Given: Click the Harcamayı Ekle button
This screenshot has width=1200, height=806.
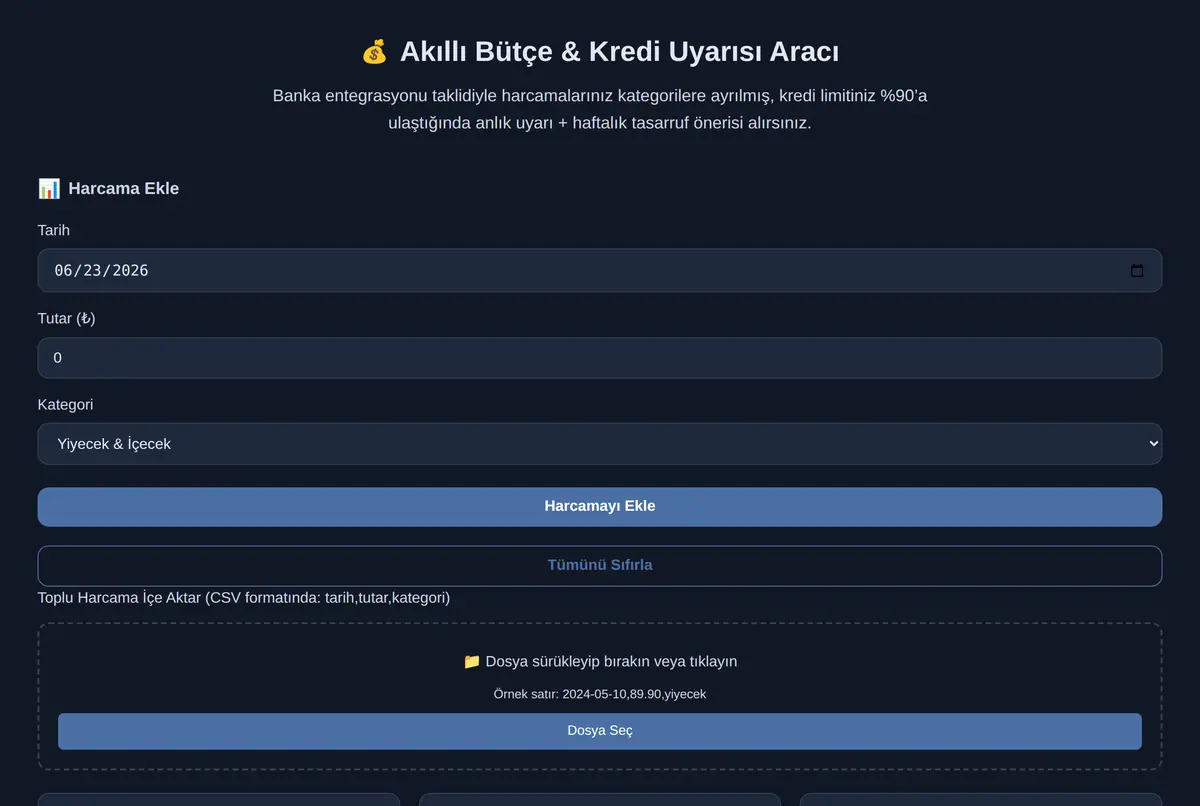Looking at the screenshot, I should point(600,507).
